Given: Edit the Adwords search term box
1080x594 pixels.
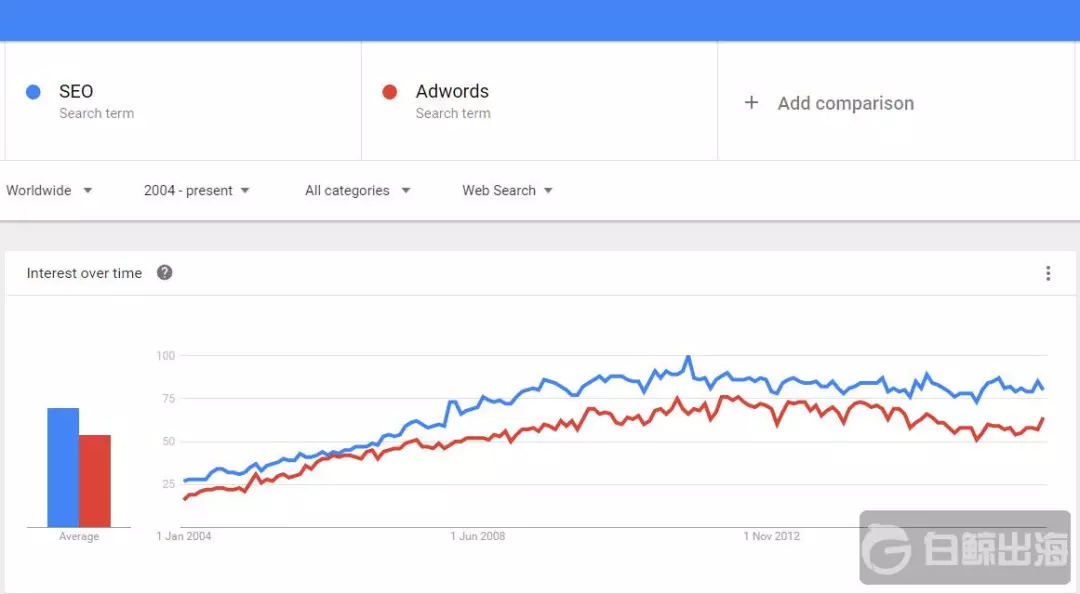Looking at the screenshot, I should point(539,101).
